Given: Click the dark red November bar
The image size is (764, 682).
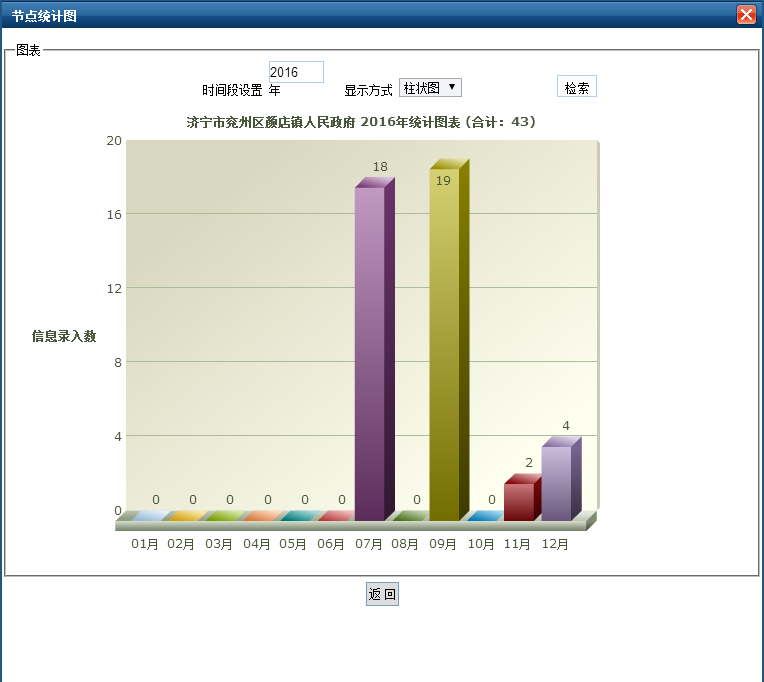Looking at the screenshot, I should 519,501.
